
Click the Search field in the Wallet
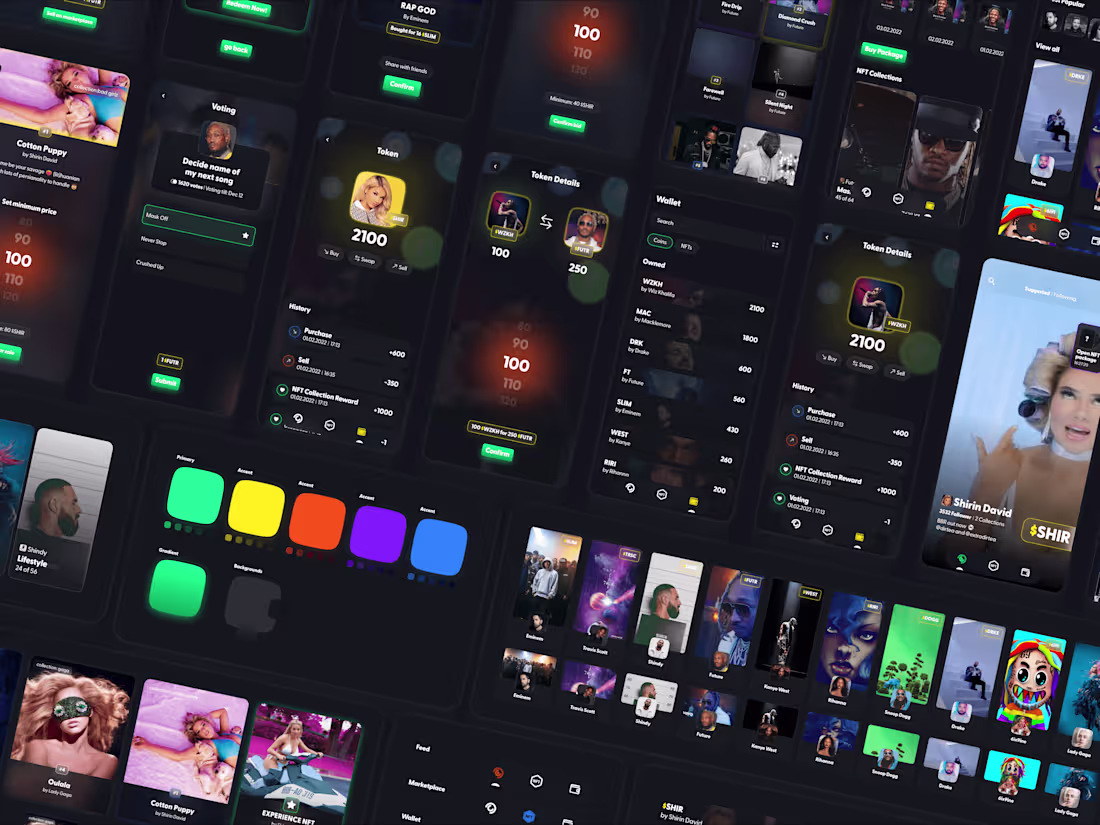pyautogui.click(x=664, y=223)
